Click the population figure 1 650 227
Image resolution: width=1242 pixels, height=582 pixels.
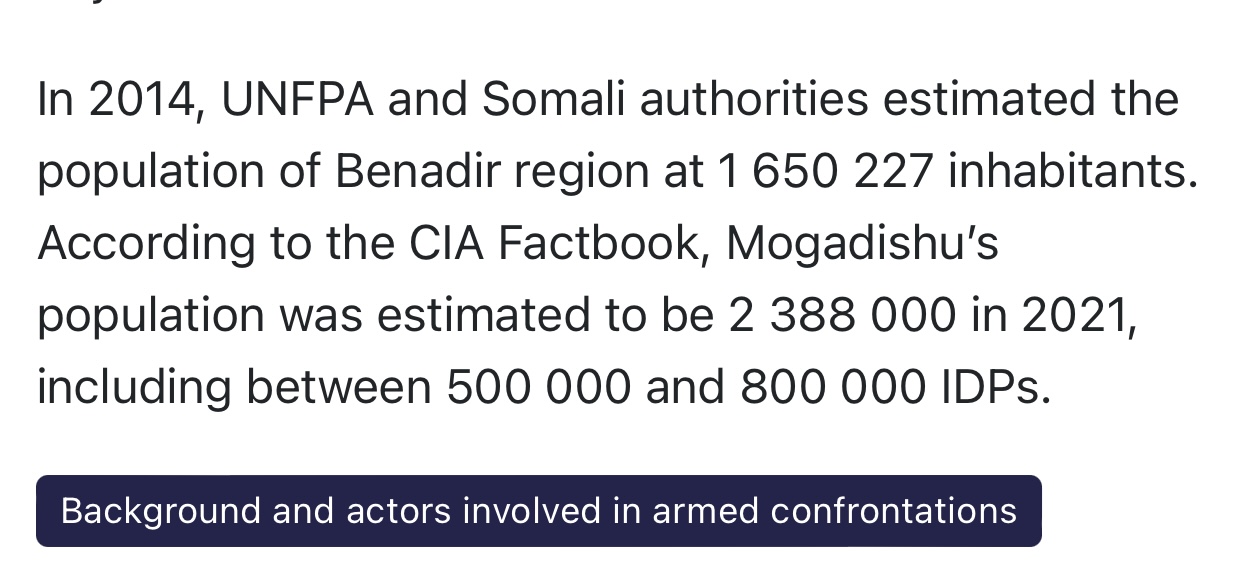[825, 172]
